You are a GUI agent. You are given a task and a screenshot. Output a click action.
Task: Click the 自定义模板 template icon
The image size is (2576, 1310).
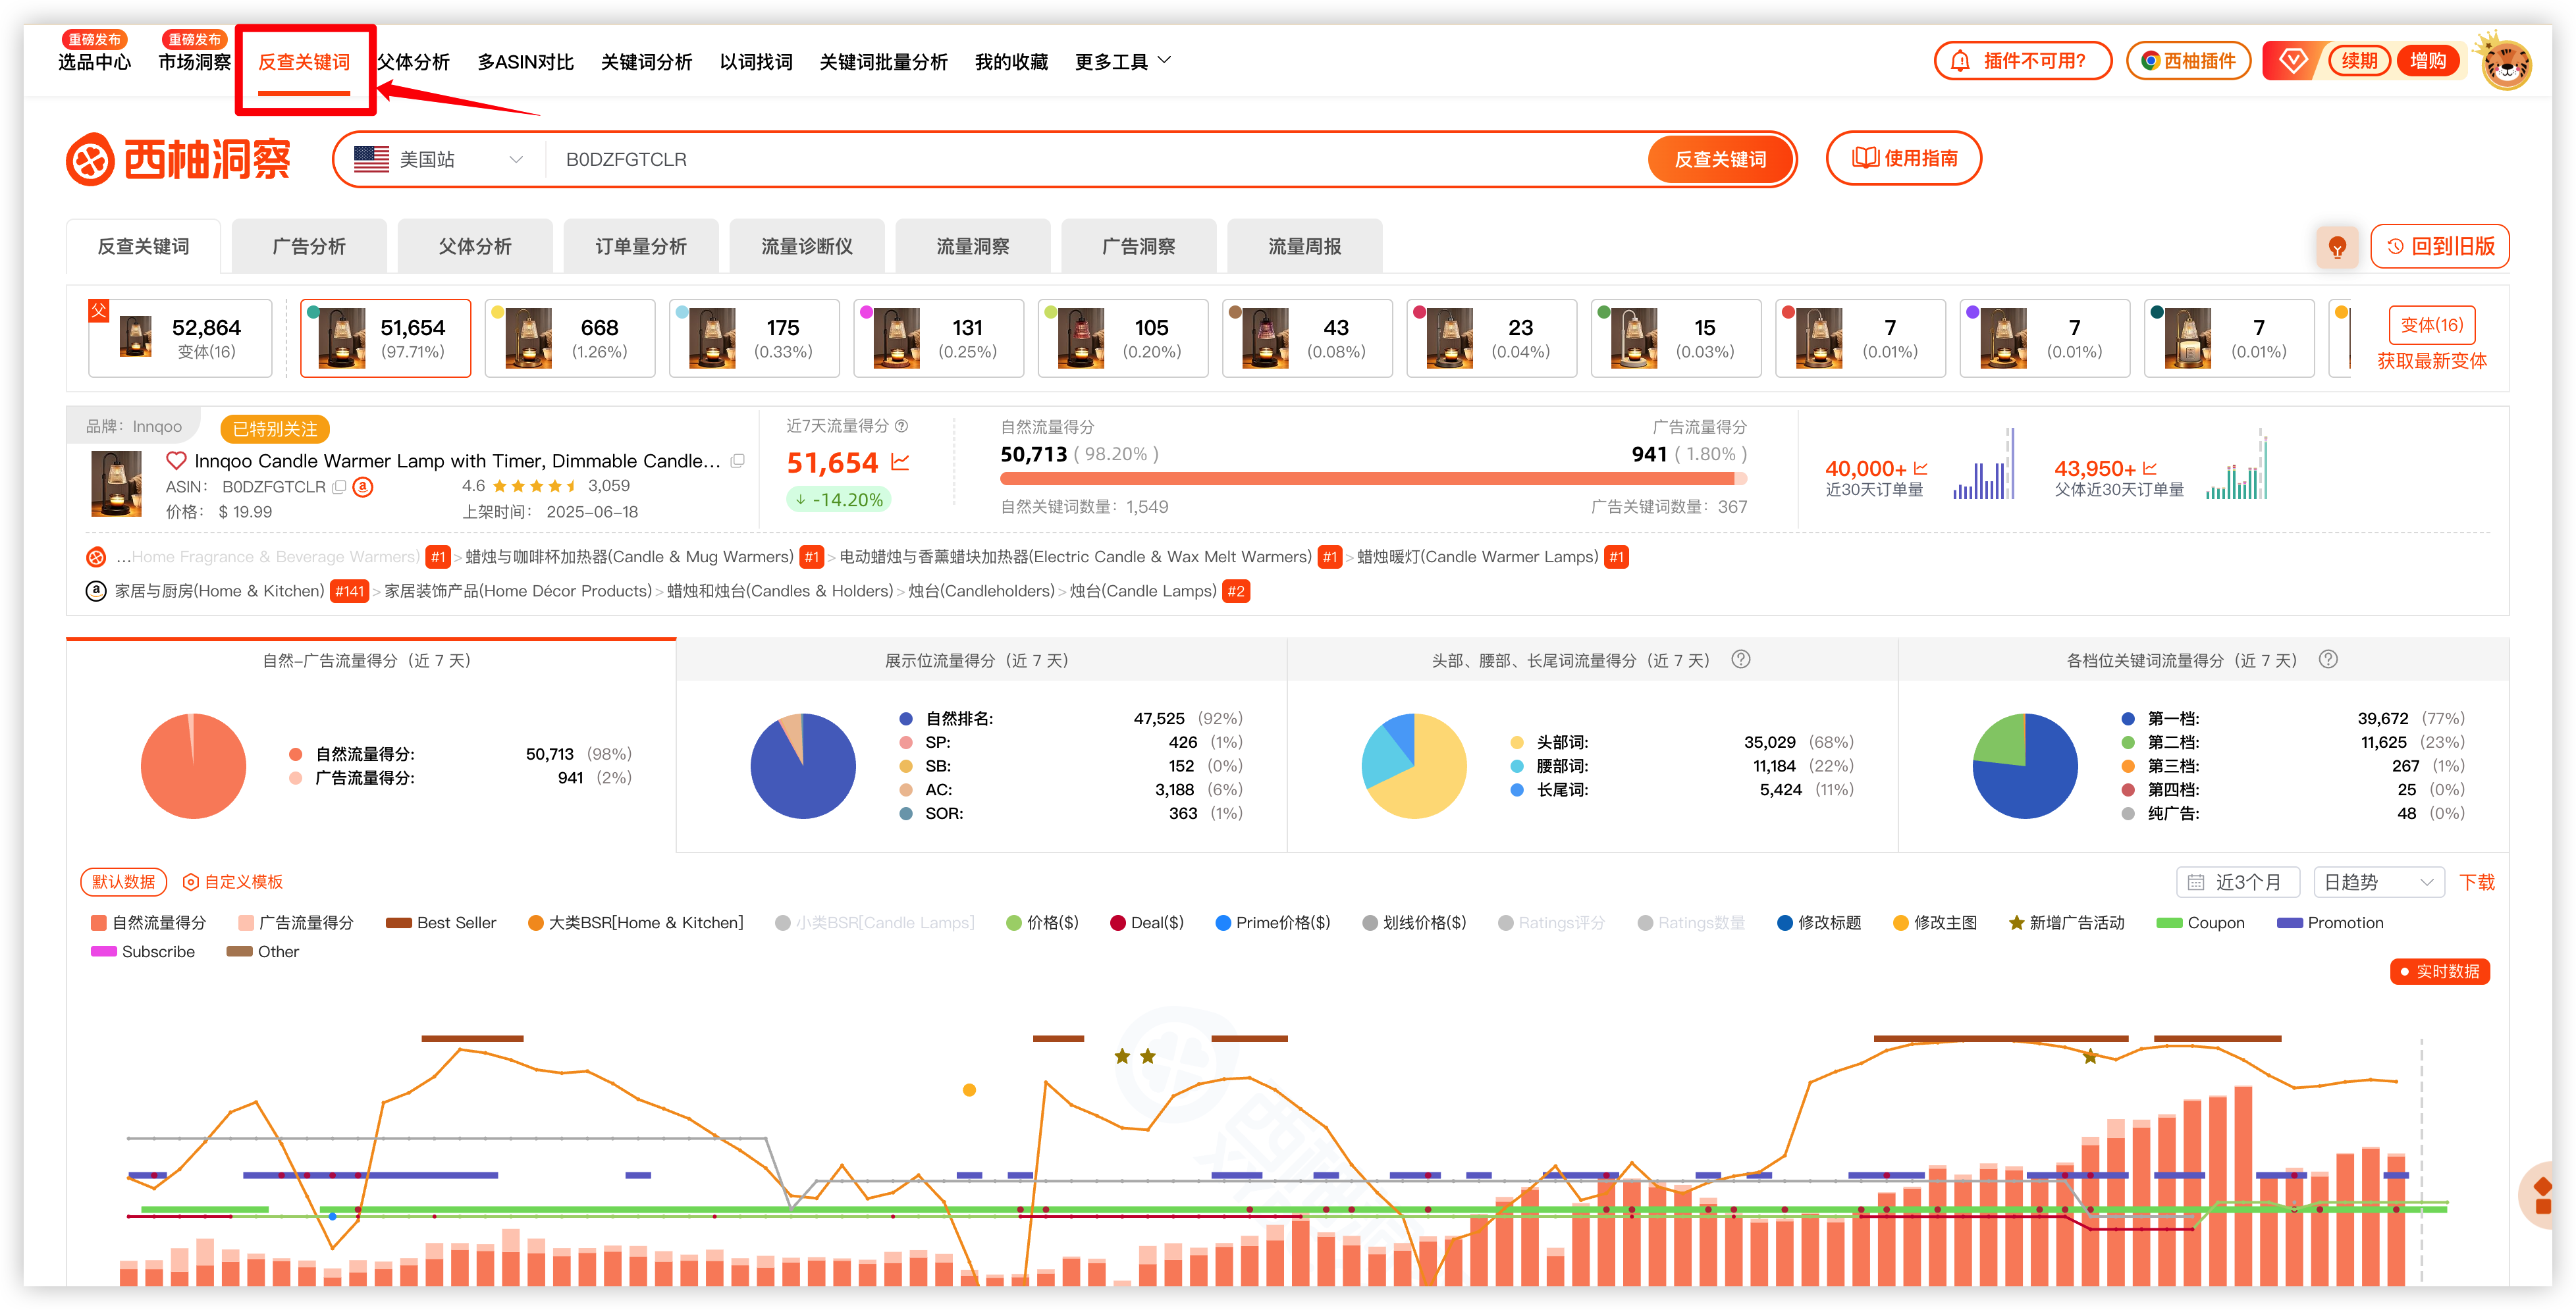click(x=190, y=882)
